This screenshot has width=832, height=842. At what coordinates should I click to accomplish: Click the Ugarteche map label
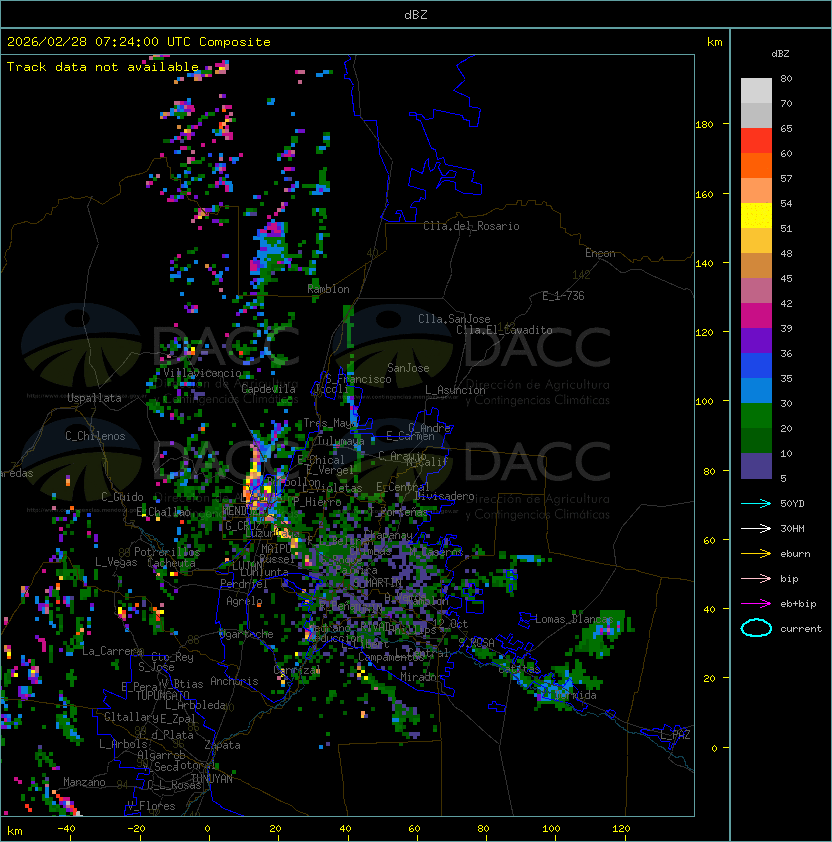click(246, 634)
